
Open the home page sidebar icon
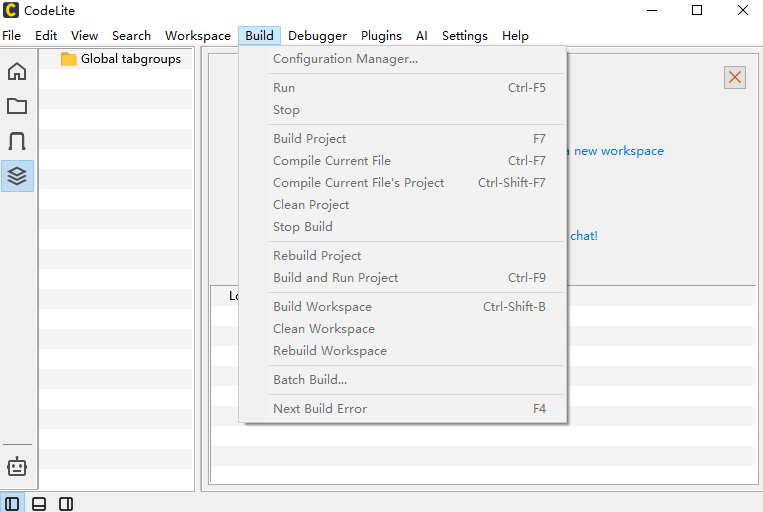coord(17,72)
